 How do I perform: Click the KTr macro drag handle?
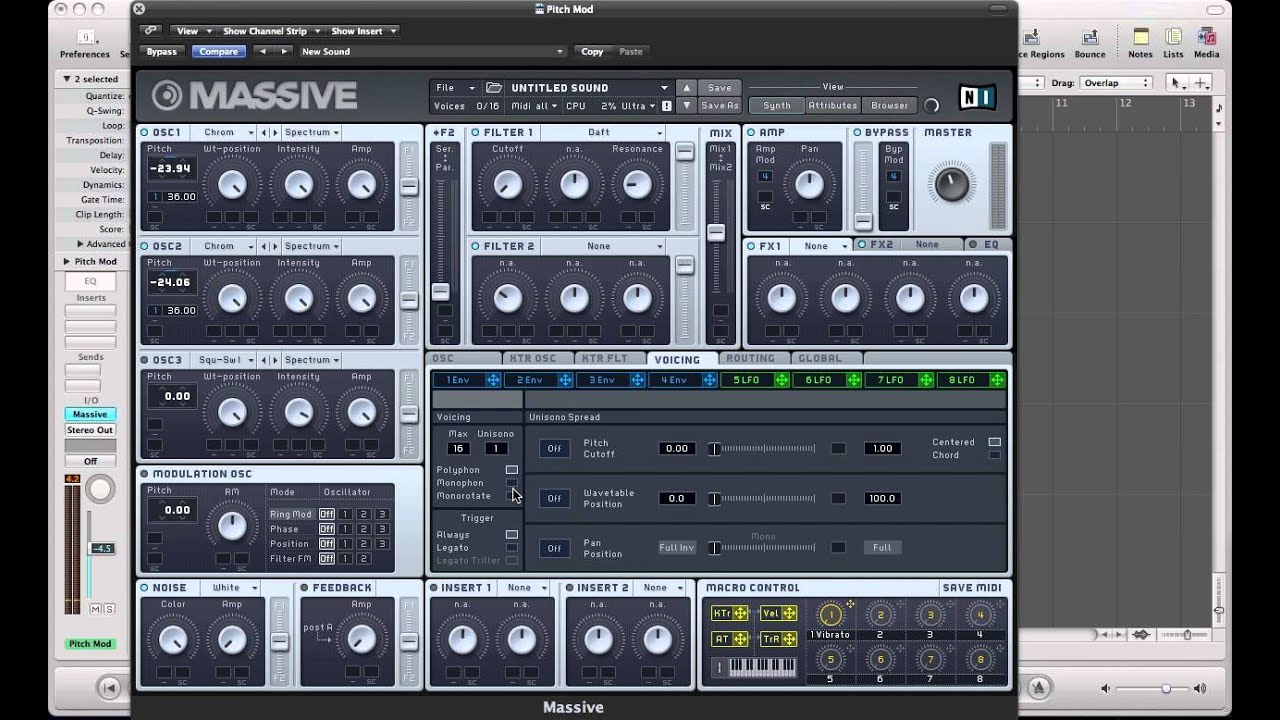tap(741, 613)
